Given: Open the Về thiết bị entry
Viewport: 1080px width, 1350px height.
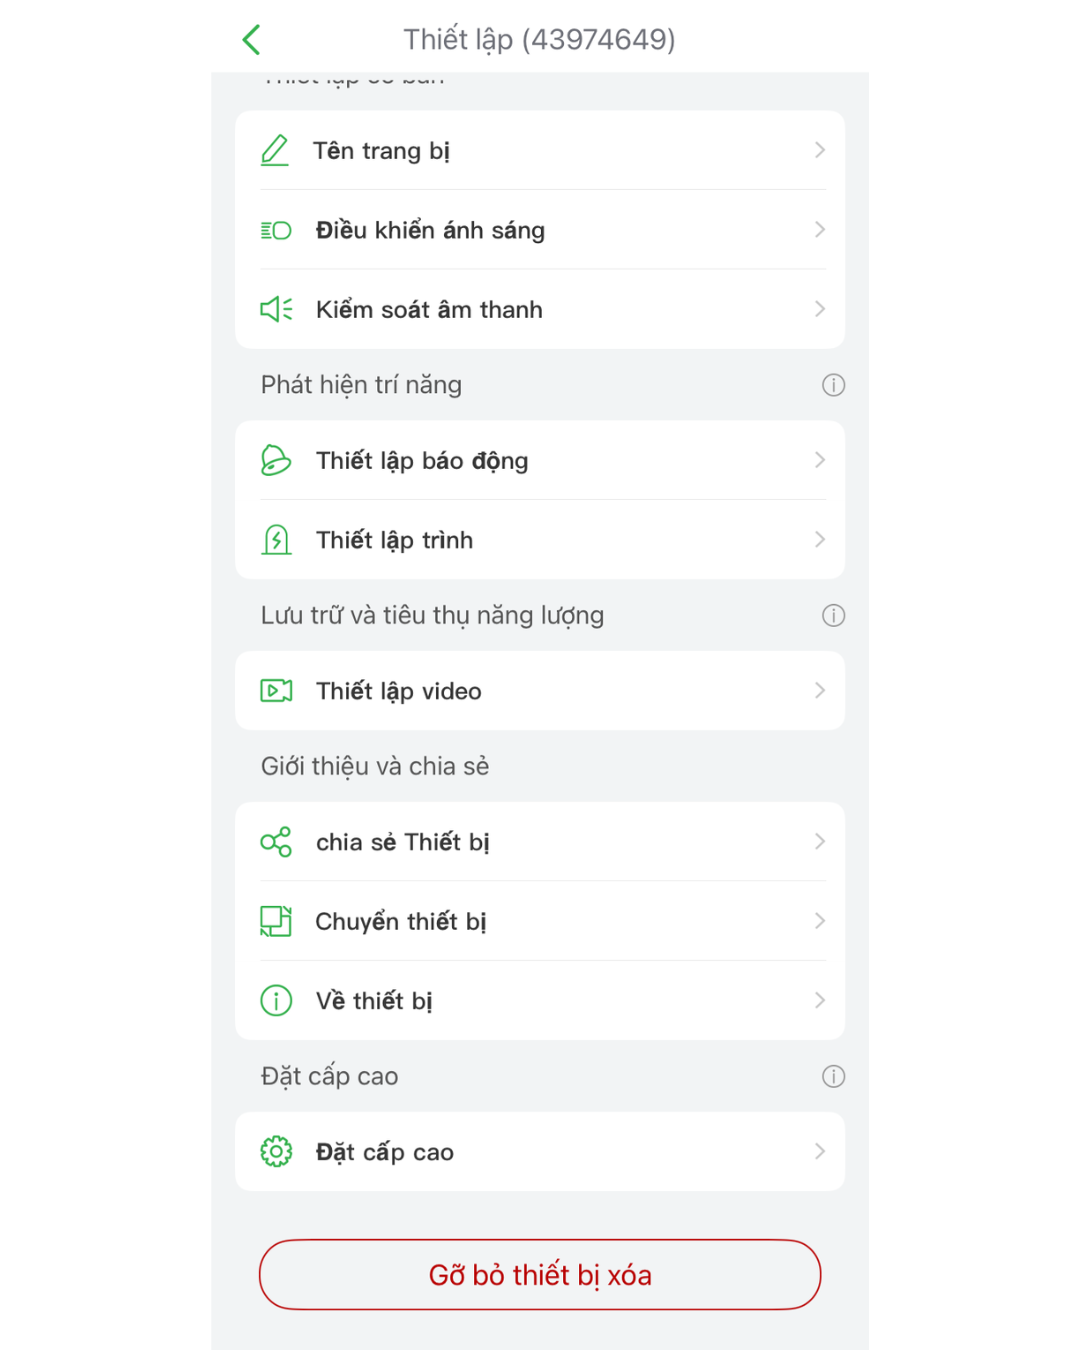Looking at the screenshot, I should [x=540, y=1001].
